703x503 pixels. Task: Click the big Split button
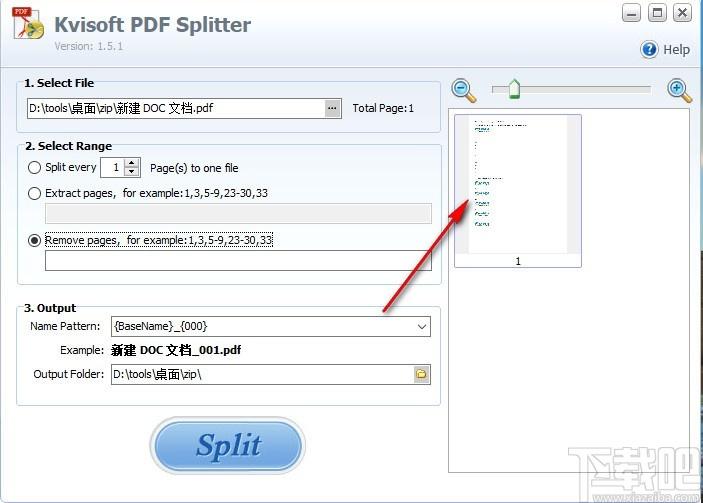(228, 446)
